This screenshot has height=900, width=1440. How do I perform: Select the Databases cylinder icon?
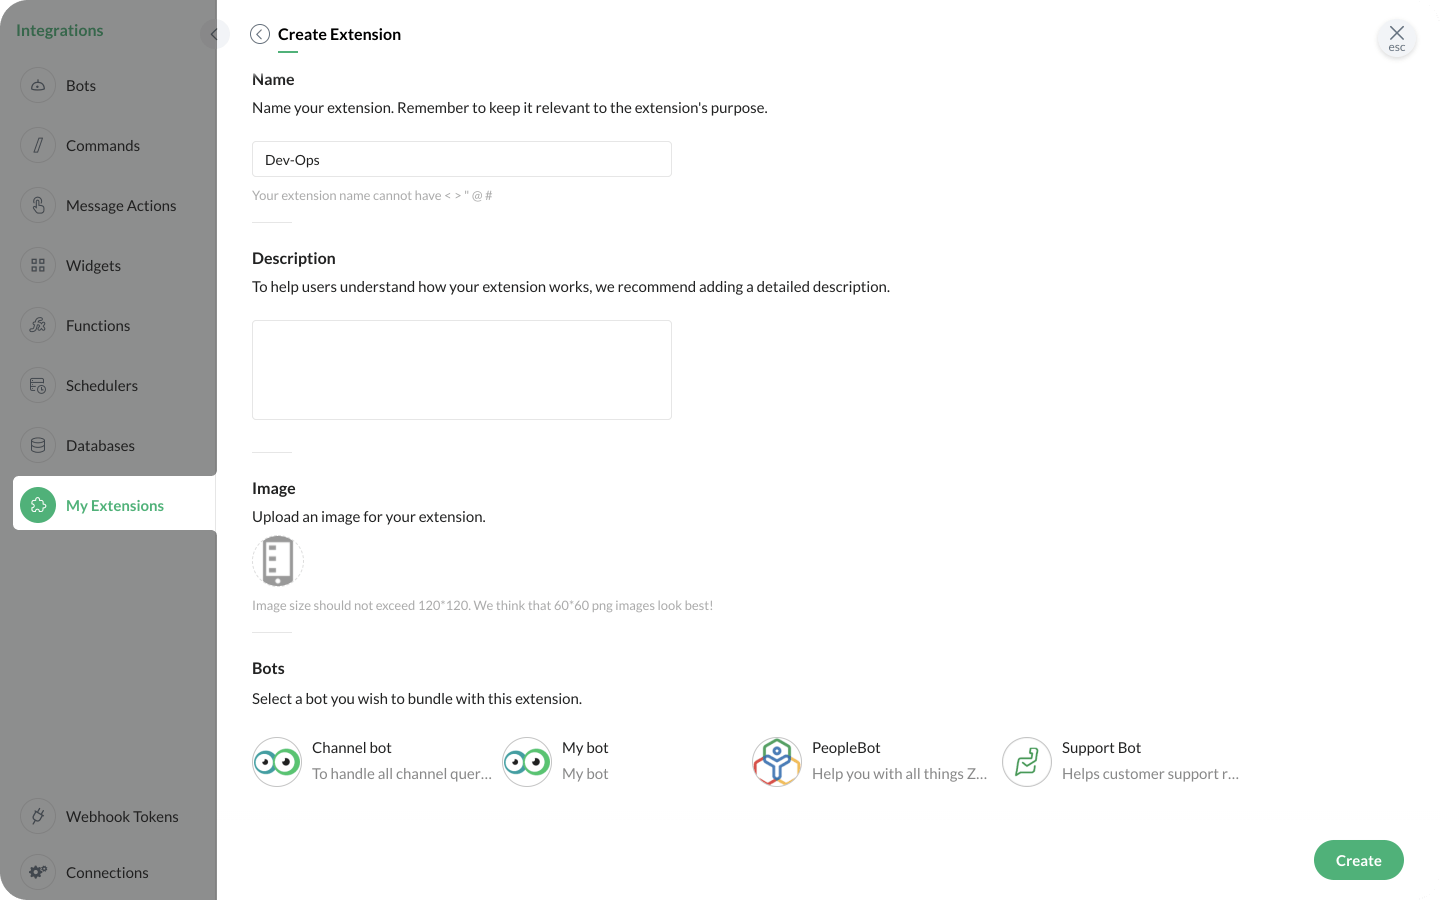[38, 446]
